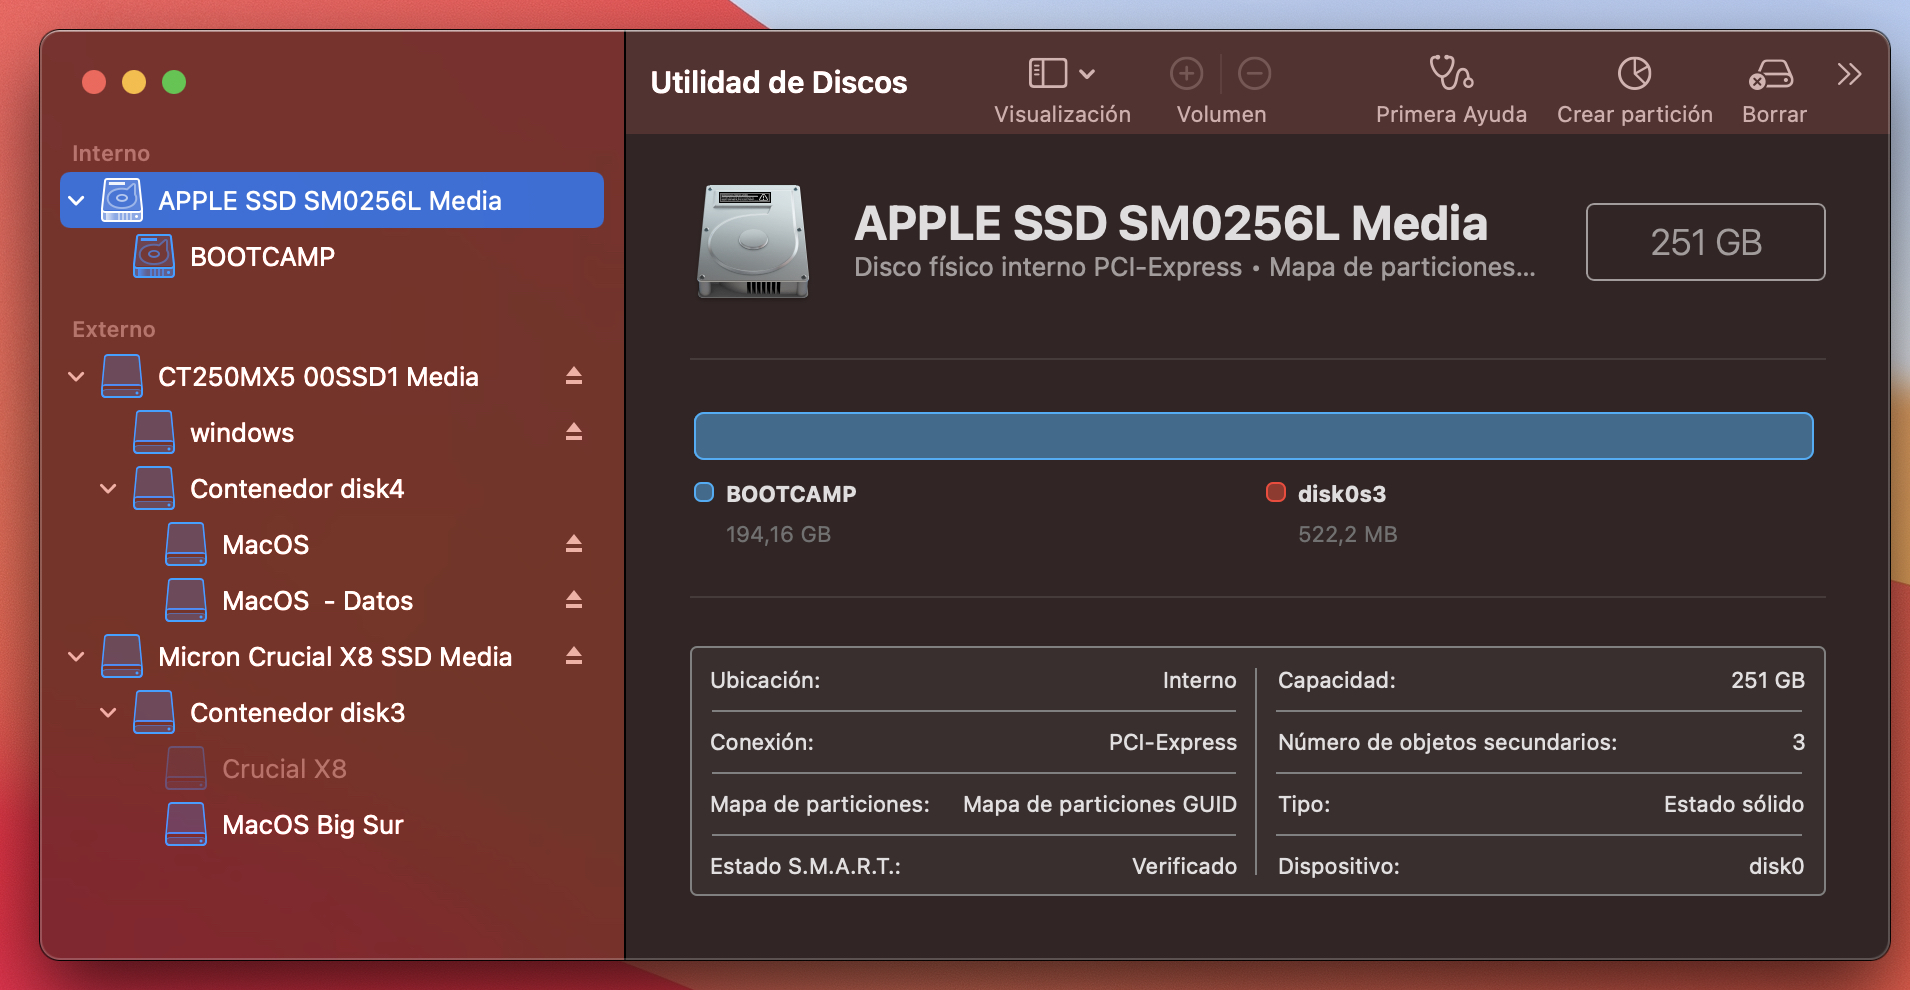Image resolution: width=1910 pixels, height=990 pixels.
Task: Collapse the Contenedor disk4 container
Action: point(108,488)
